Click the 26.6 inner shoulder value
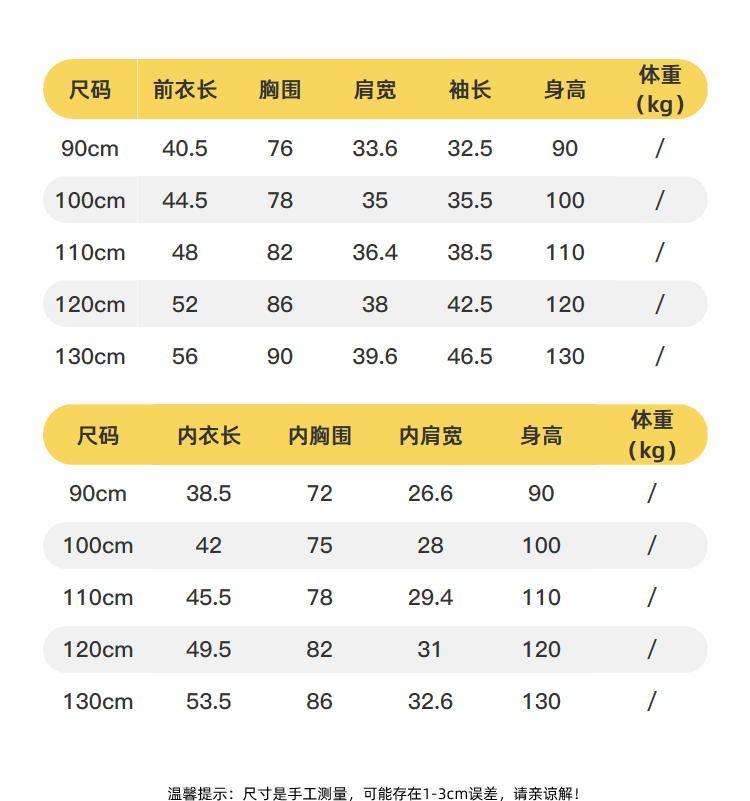 pos(430,494)
